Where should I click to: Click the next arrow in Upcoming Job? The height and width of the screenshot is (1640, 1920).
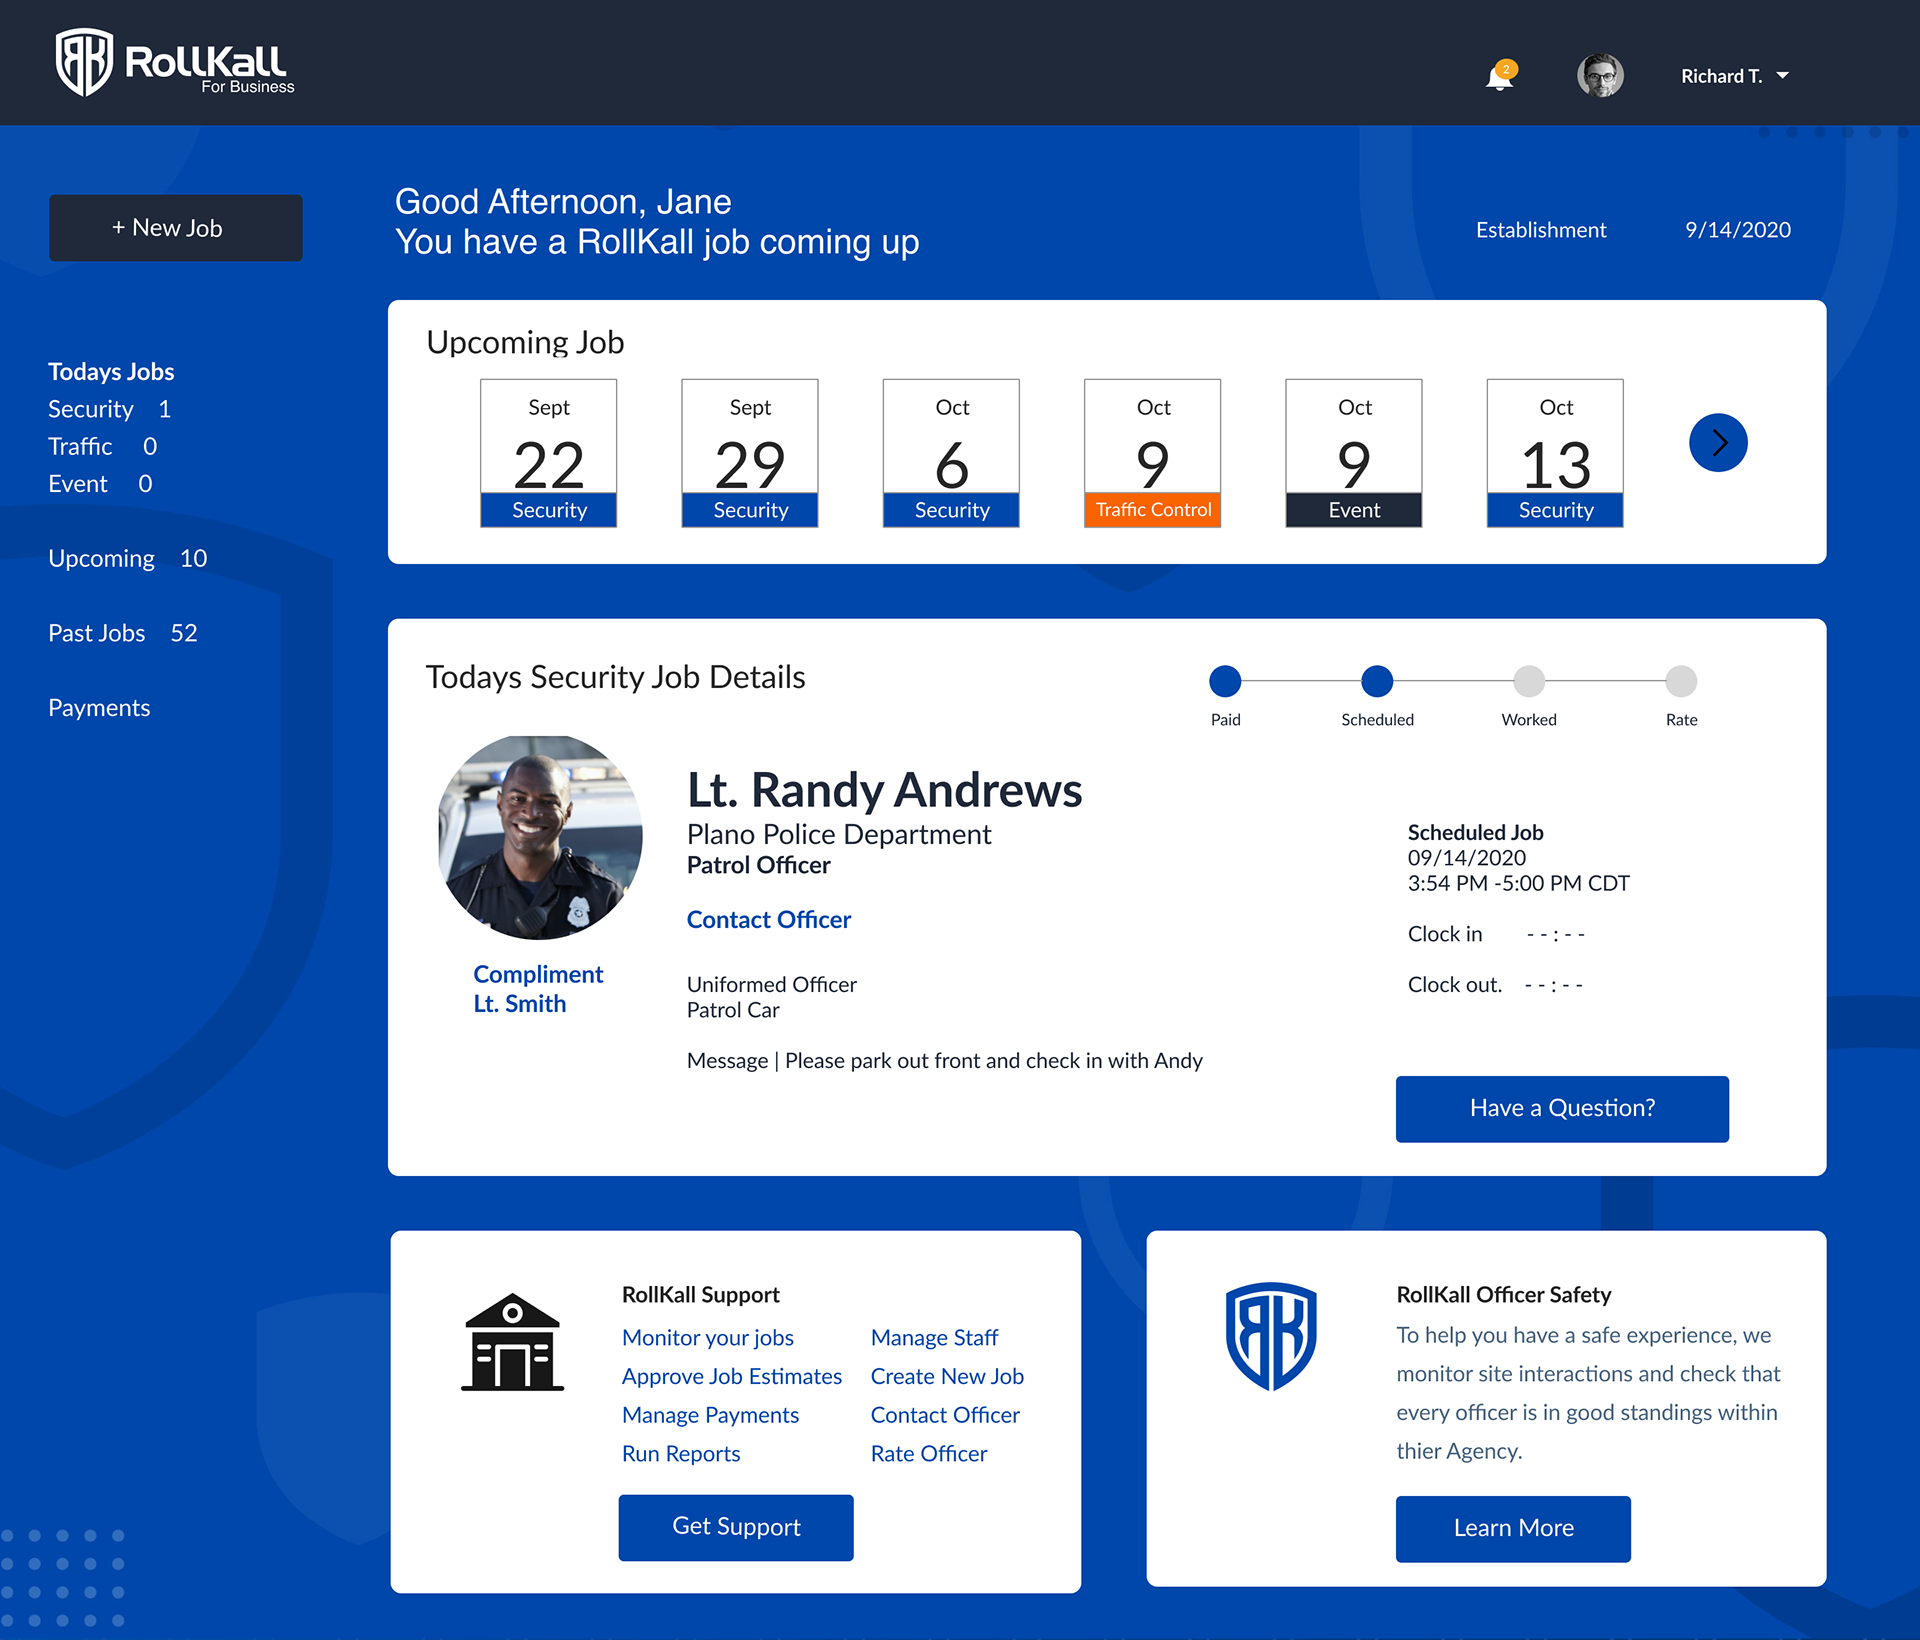coord(1717,442)
